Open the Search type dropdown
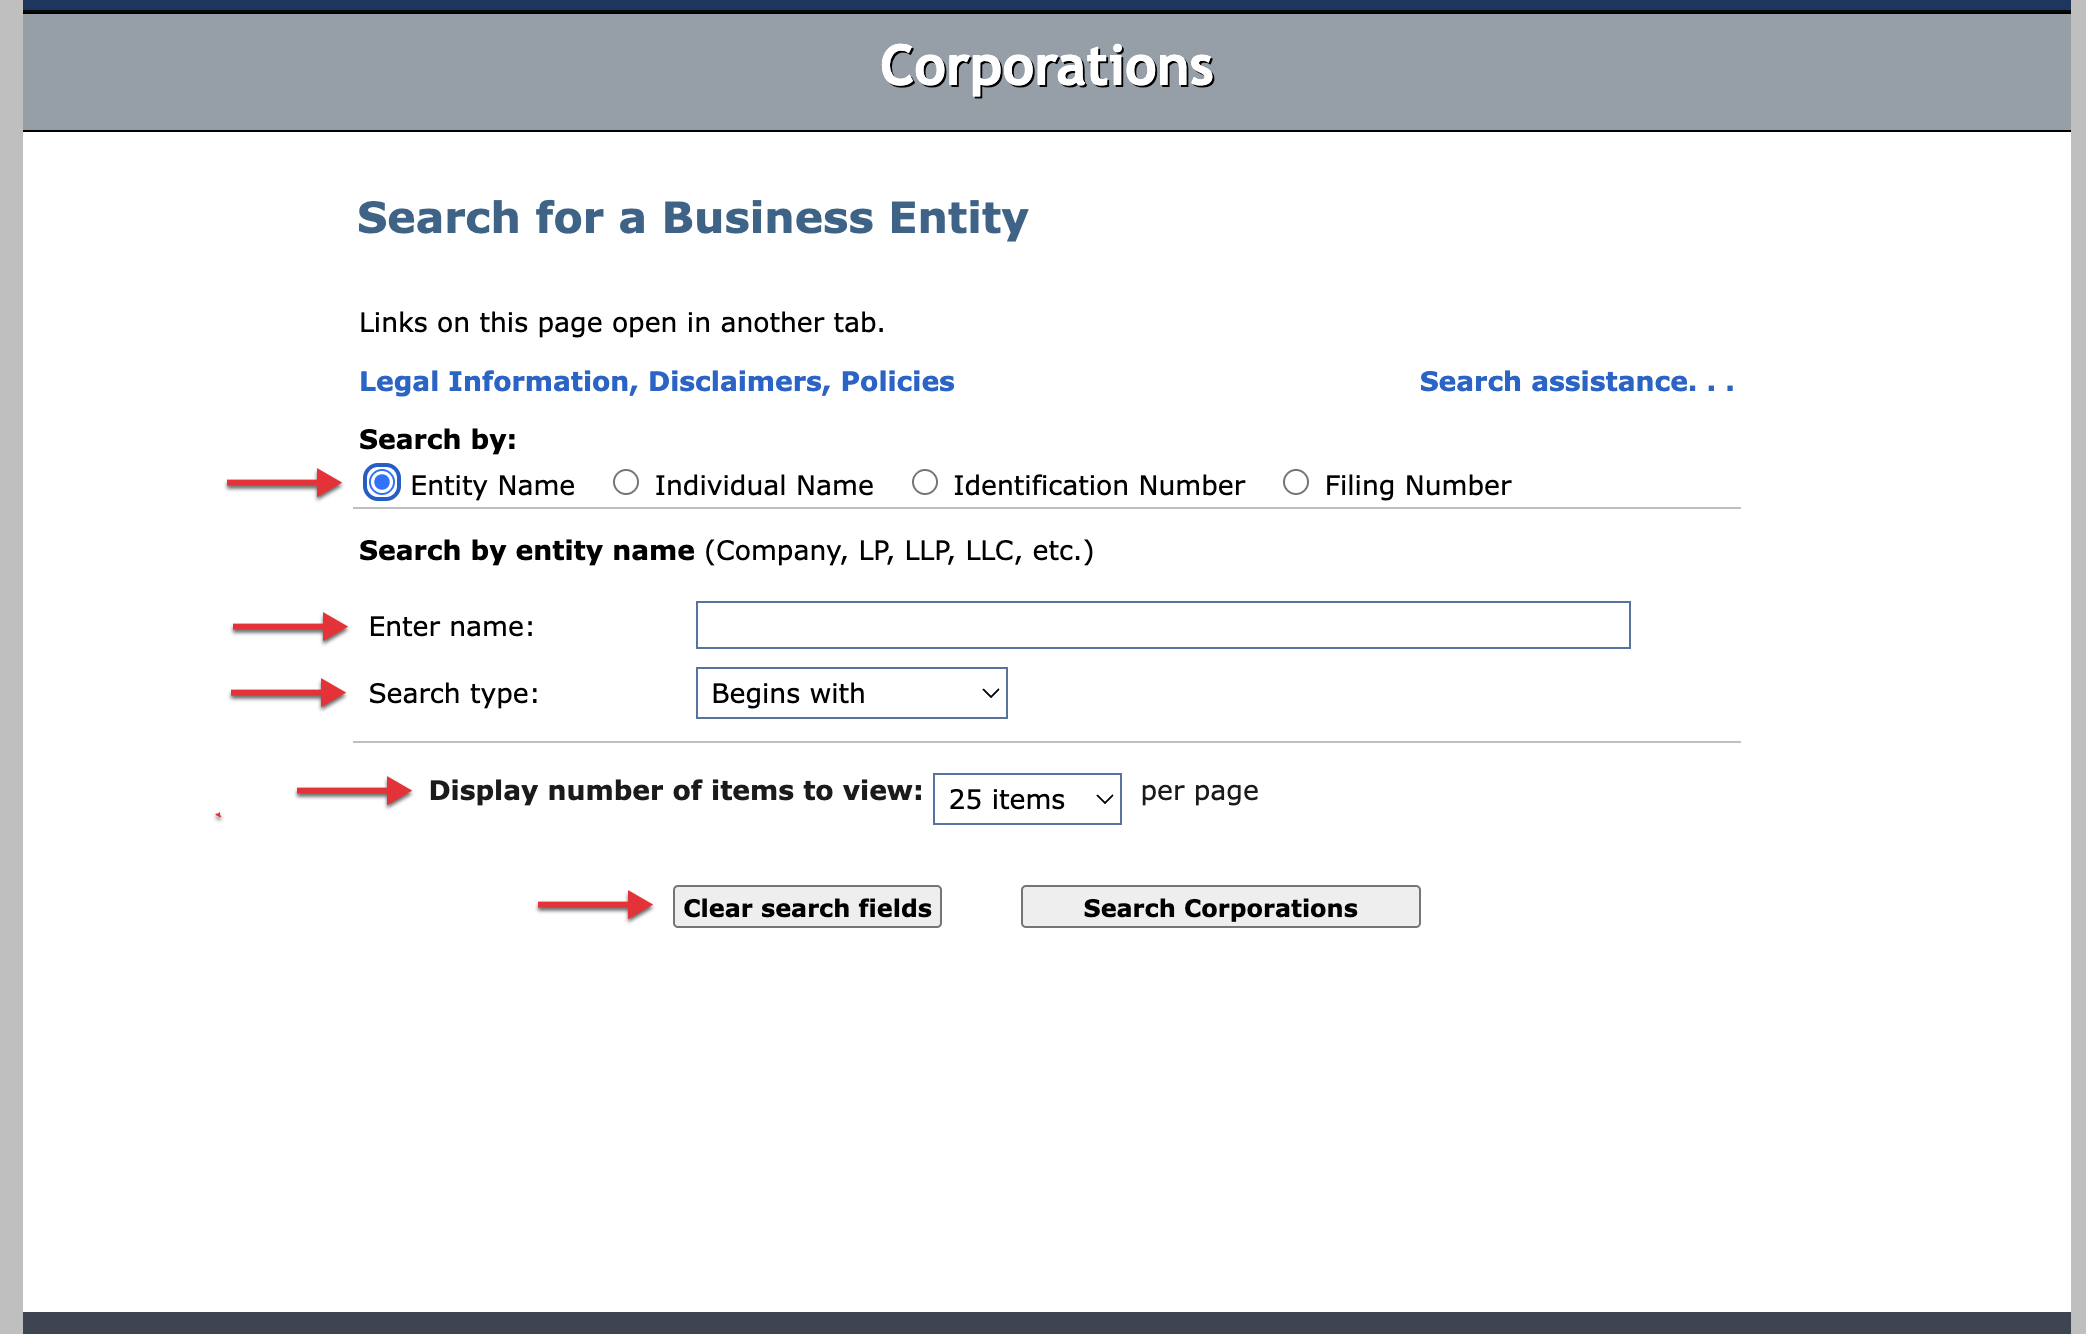 coord(850,693)
